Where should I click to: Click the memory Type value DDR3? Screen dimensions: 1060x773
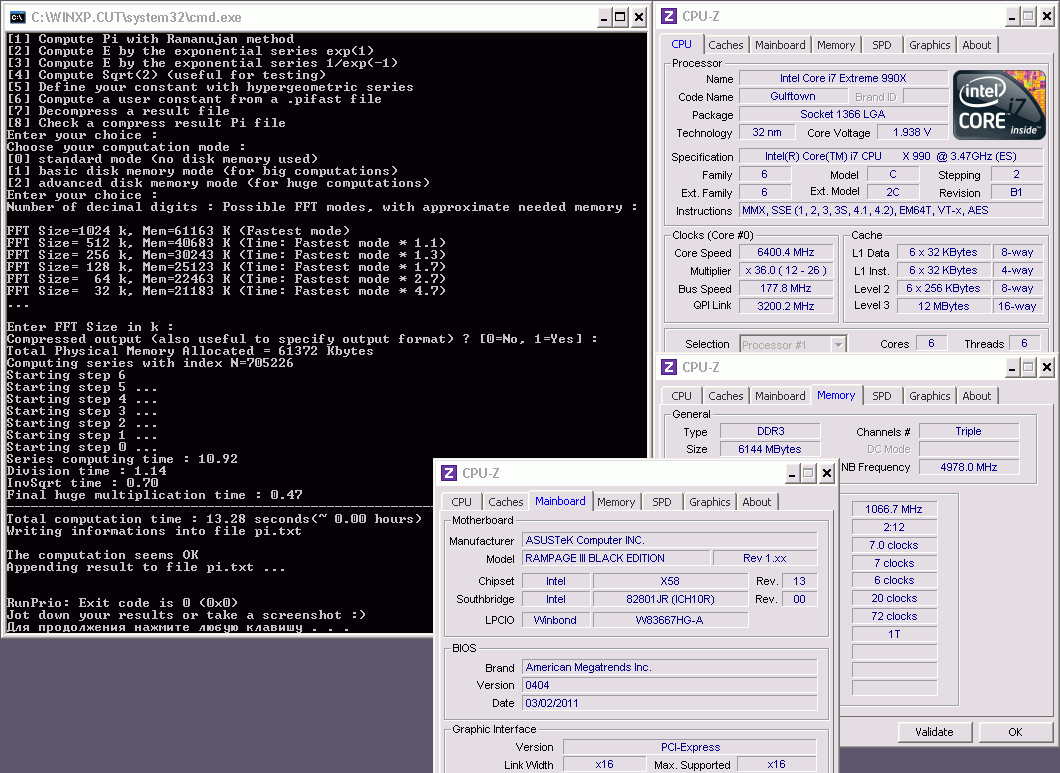(x=770, y=431)
